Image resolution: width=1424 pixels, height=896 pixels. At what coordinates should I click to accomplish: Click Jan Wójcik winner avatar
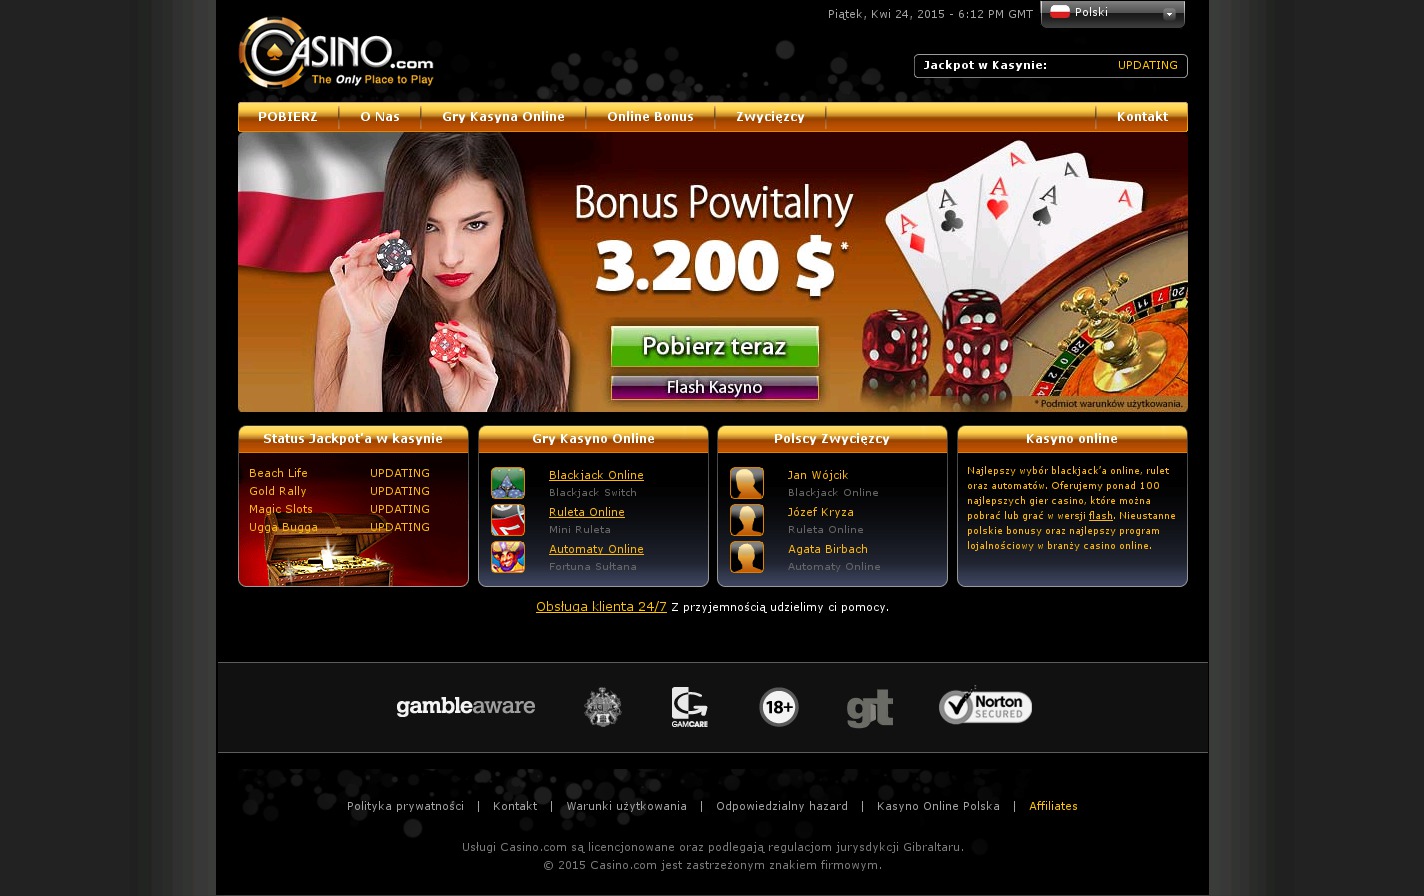coord(747,483)
